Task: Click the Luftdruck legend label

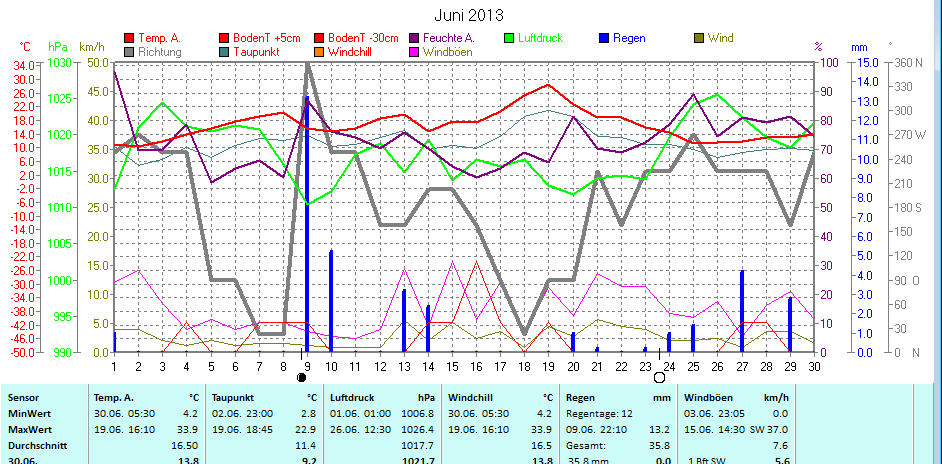Action: 541,38
